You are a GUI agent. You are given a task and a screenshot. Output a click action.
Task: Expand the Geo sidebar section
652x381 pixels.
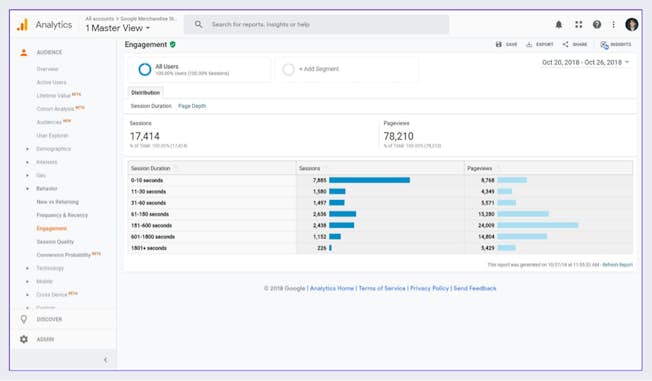point(41,175)
